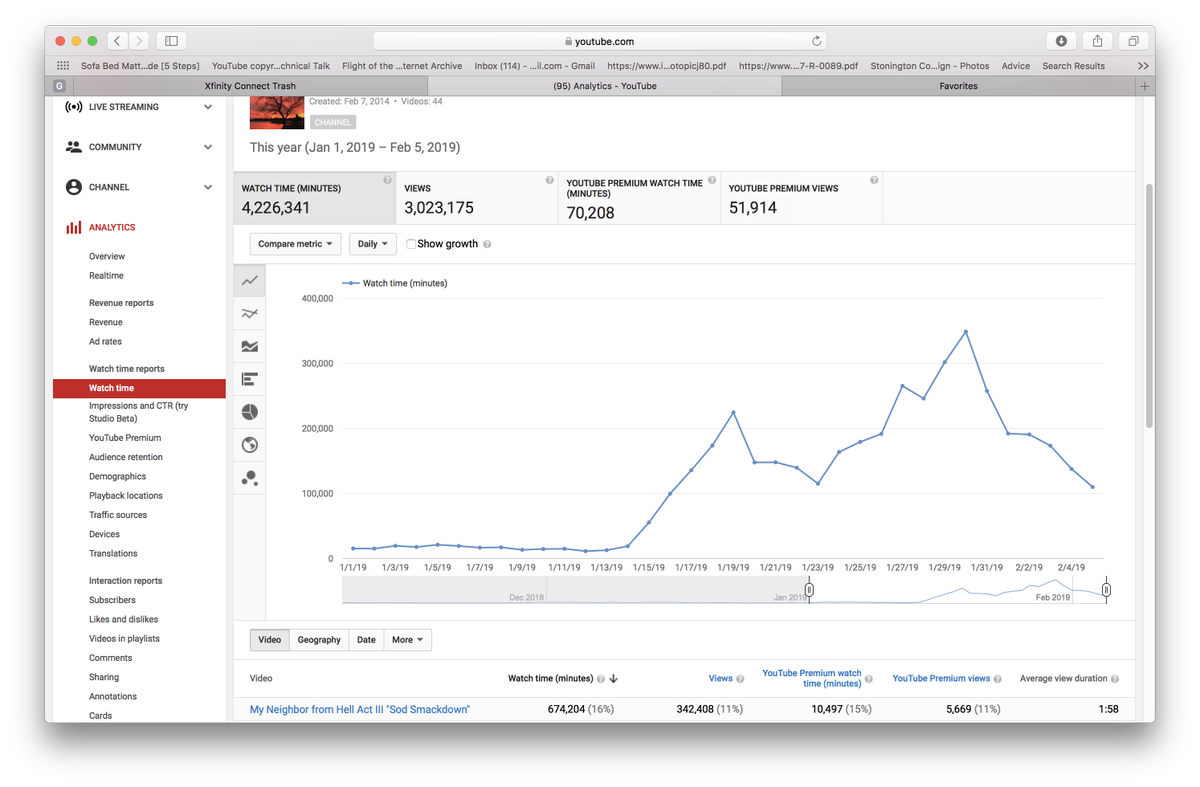Open the Compare metric dropdown
This screenshot has width=1200, height=787.
tap(295, 244)
